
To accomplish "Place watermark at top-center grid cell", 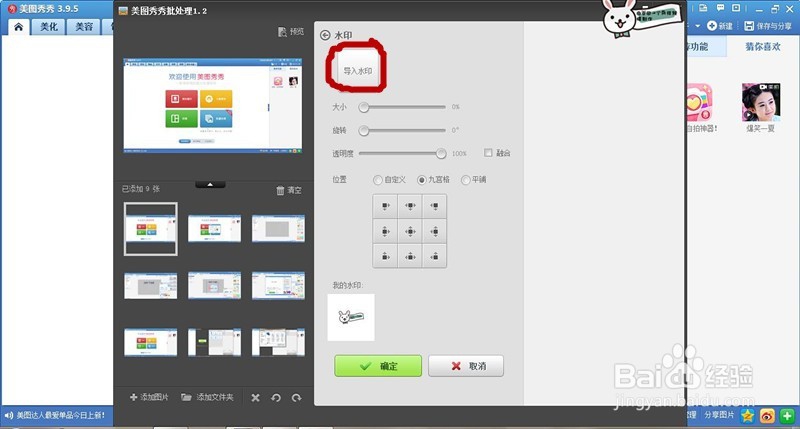I will (410, 206).
